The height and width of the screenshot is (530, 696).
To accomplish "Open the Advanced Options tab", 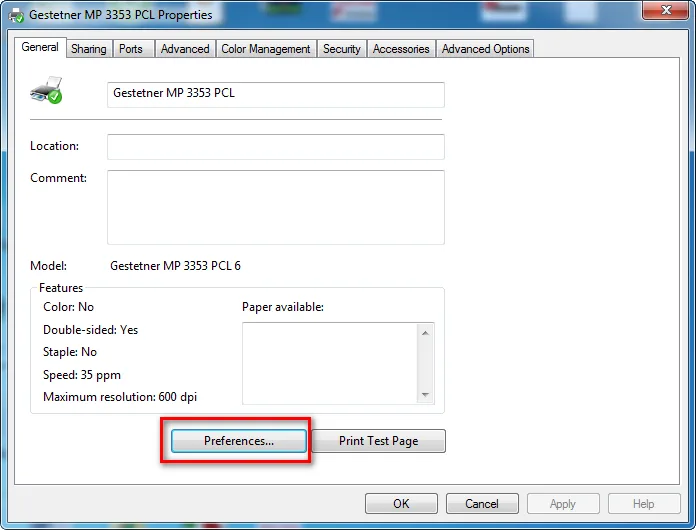I will (x=485, y=49).
